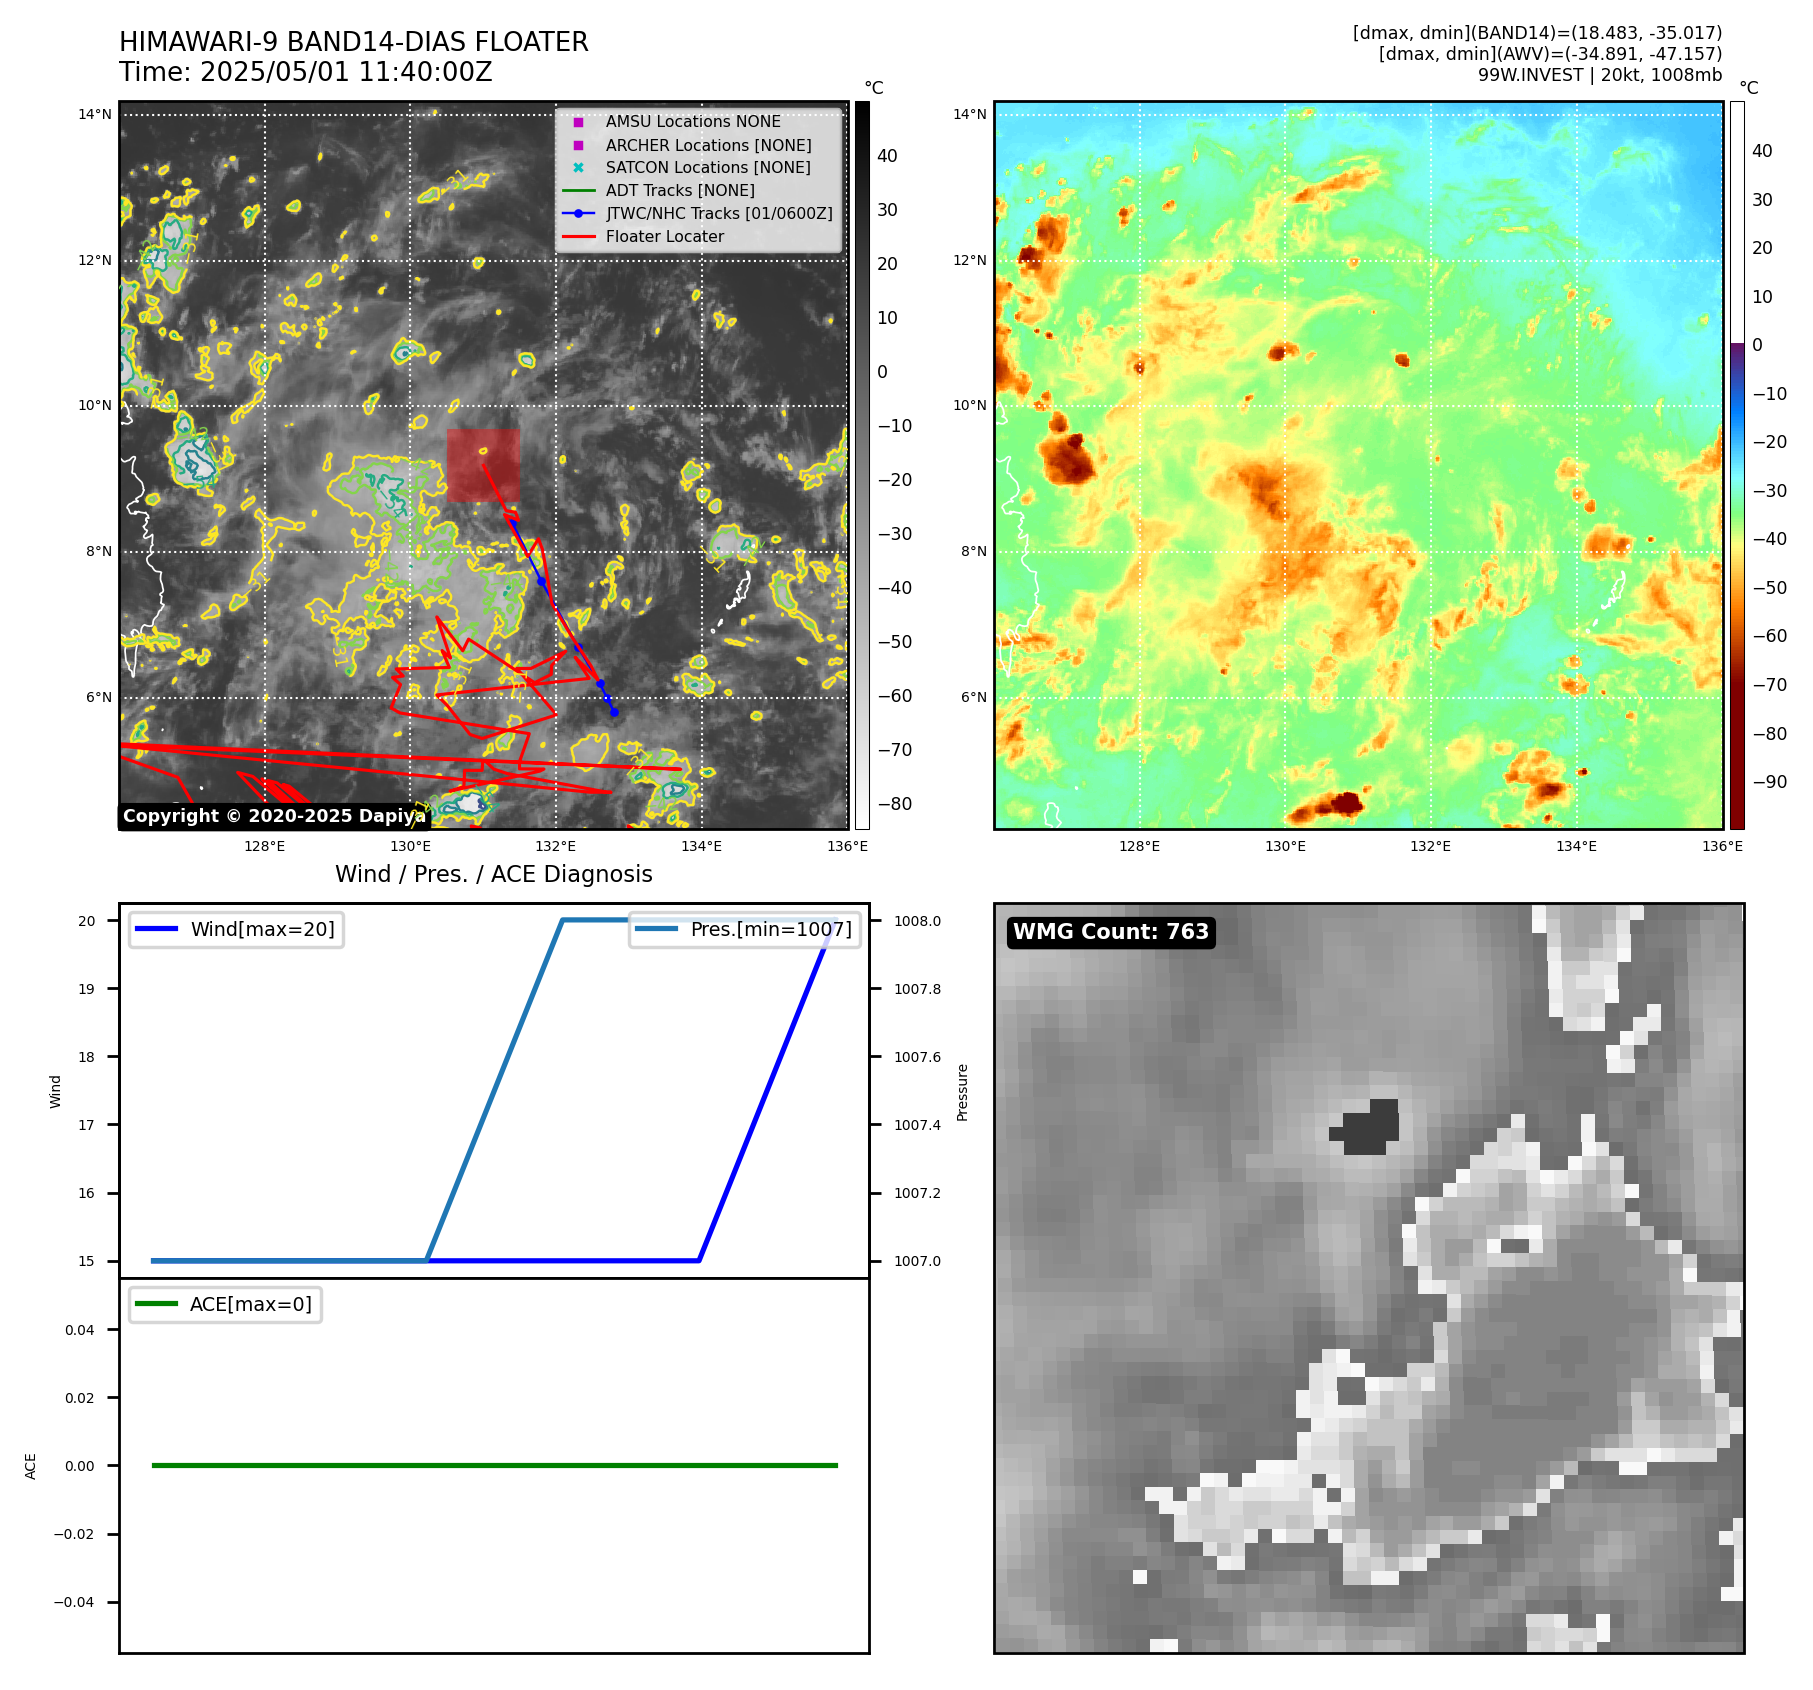Click the Pres. legend line sample
Viewport: 1813px width, 1690px height.
[657, 929]
